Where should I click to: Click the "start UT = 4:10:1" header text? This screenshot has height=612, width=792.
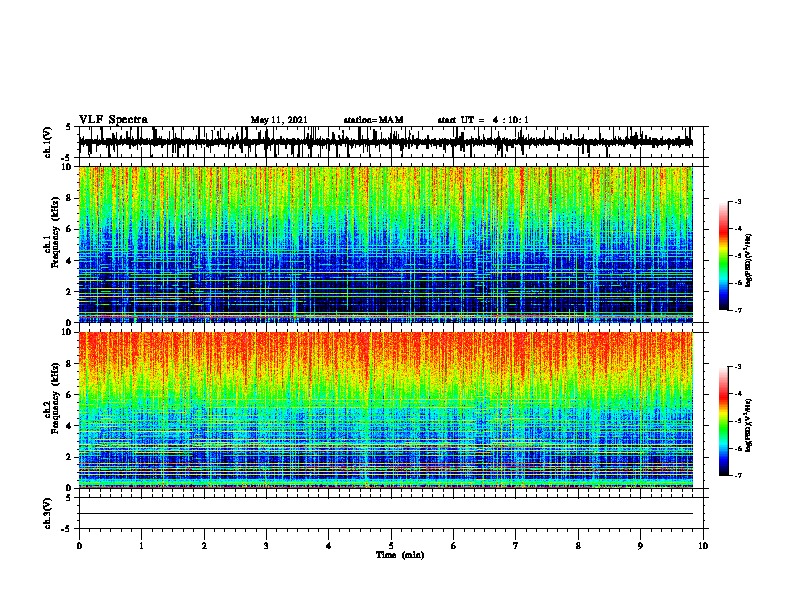[483, 120]
